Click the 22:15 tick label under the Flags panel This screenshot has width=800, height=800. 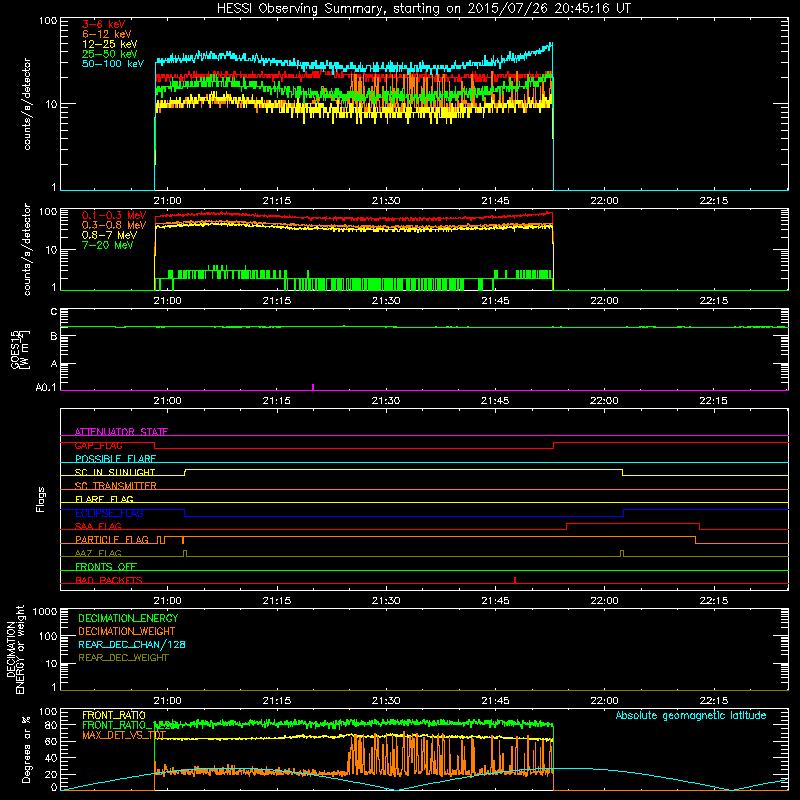713,601
